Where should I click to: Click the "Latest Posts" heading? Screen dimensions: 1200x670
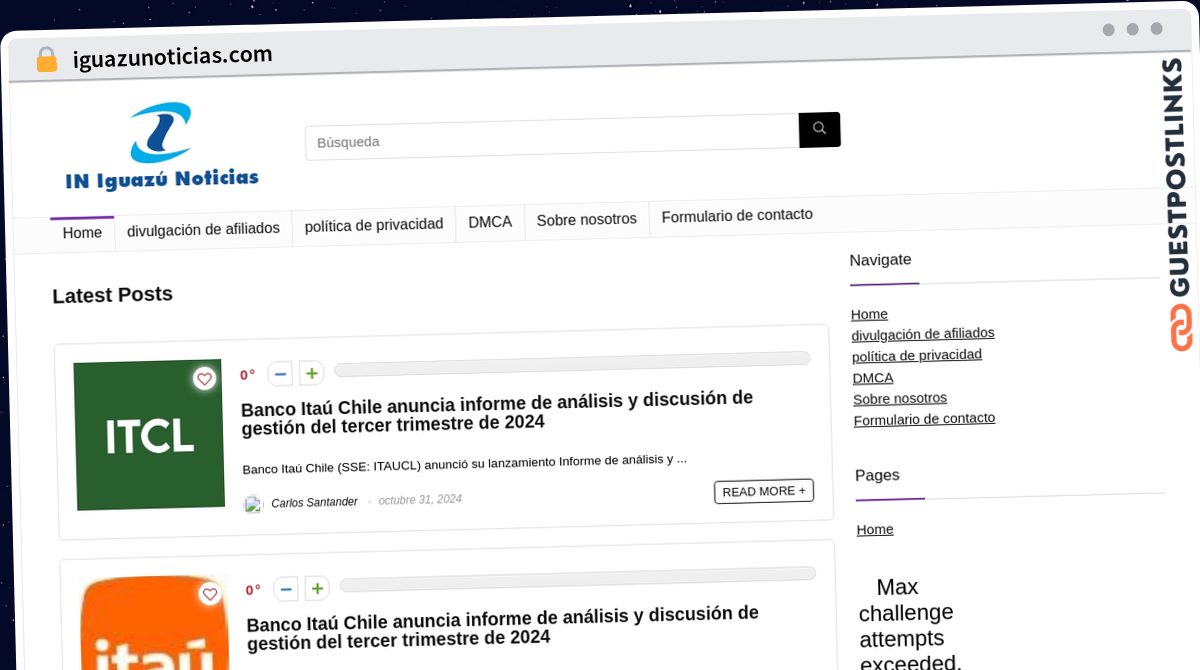(112, 295)
